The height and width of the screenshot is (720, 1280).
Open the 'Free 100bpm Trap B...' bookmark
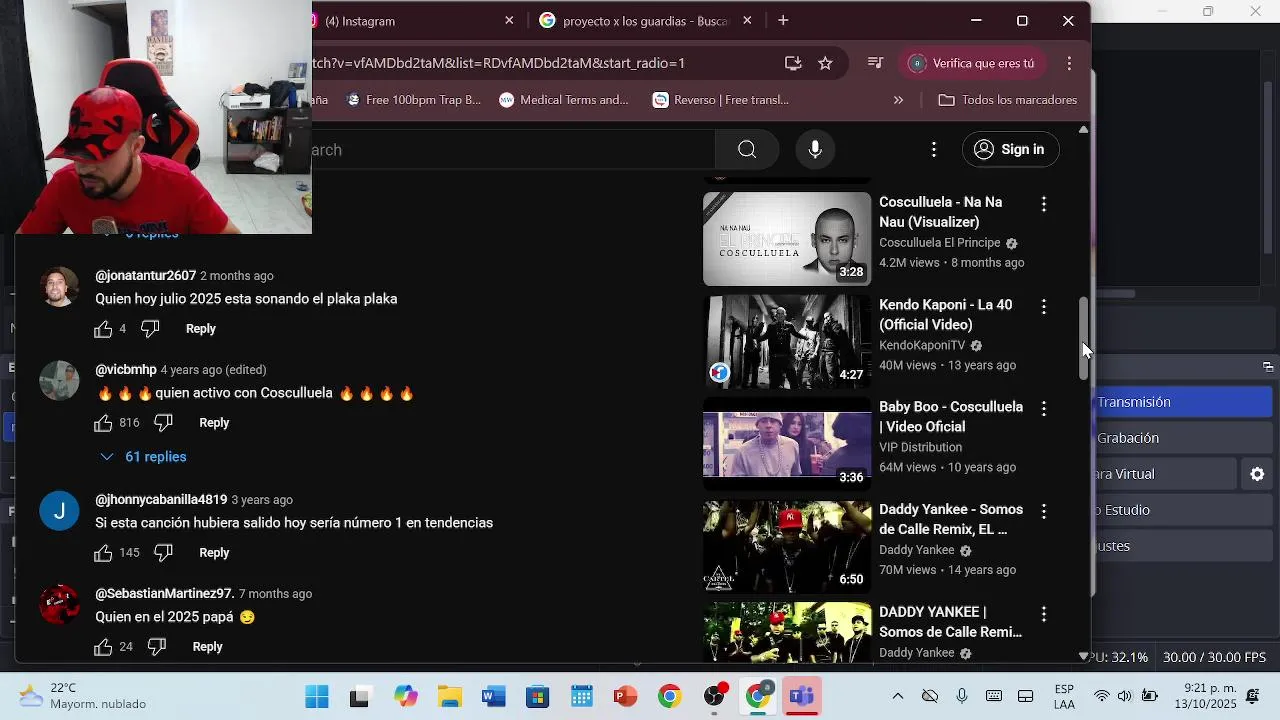pos(414,100)
